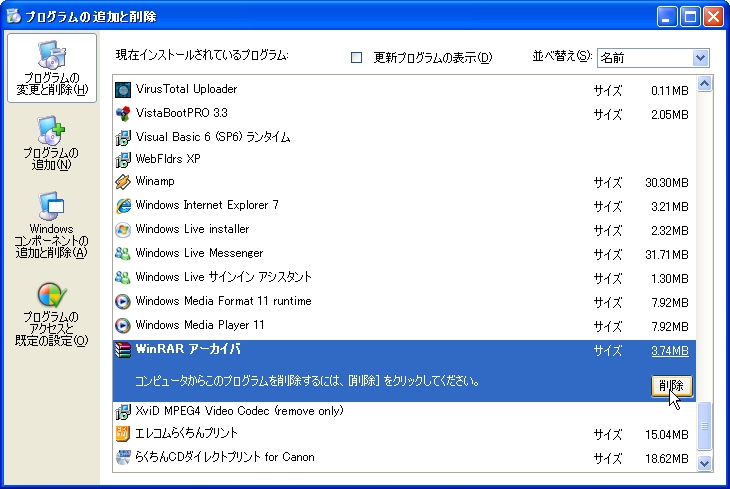Click the エレコムらくちんプリント icon
This screenshot has width=730, height=489.
tap(123, 434)
